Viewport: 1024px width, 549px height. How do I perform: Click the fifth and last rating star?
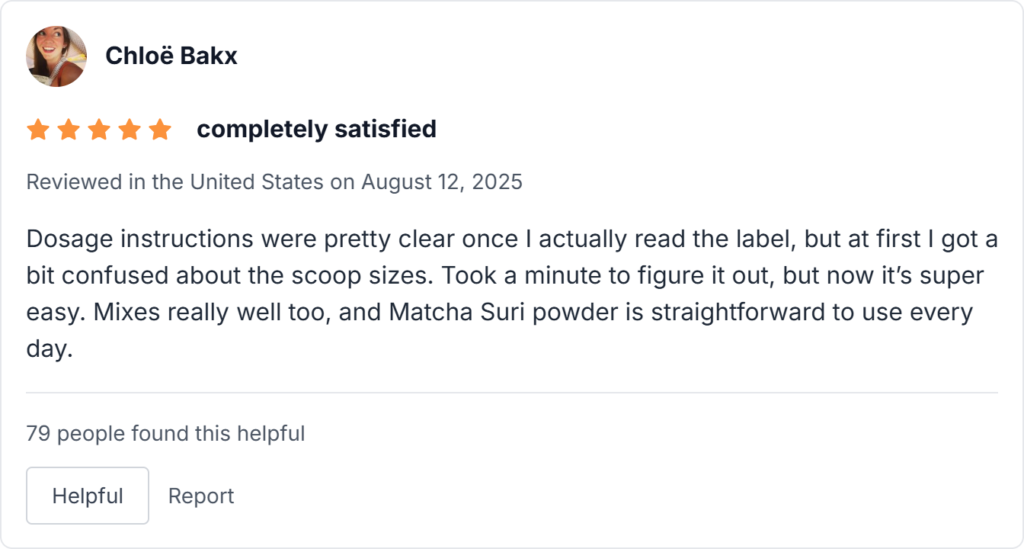click(160, 130)
